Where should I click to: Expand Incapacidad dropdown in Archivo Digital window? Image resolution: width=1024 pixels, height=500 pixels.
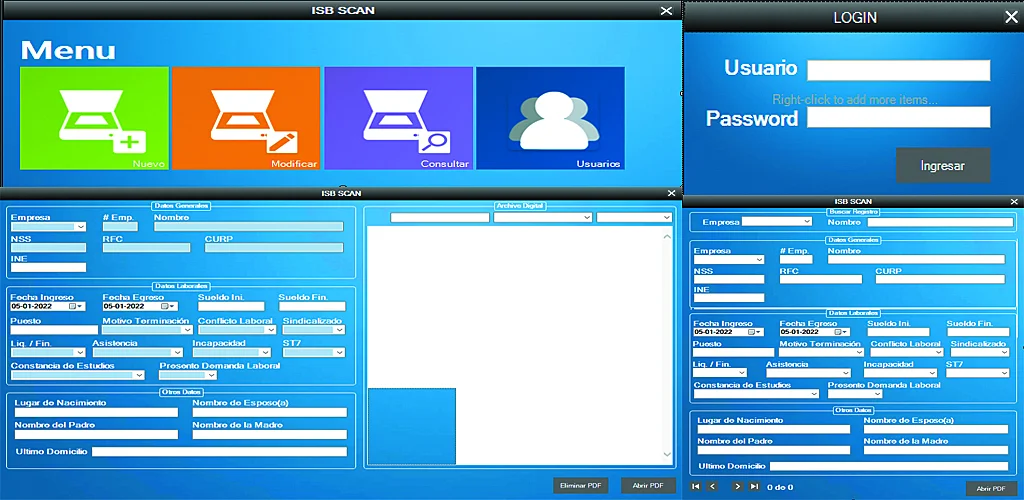pyautogui.click(x=264, y=353)
